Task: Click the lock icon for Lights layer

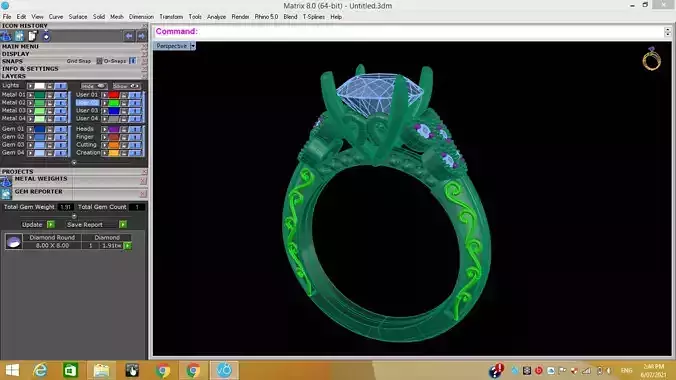Action: click(x=50, y=86)
